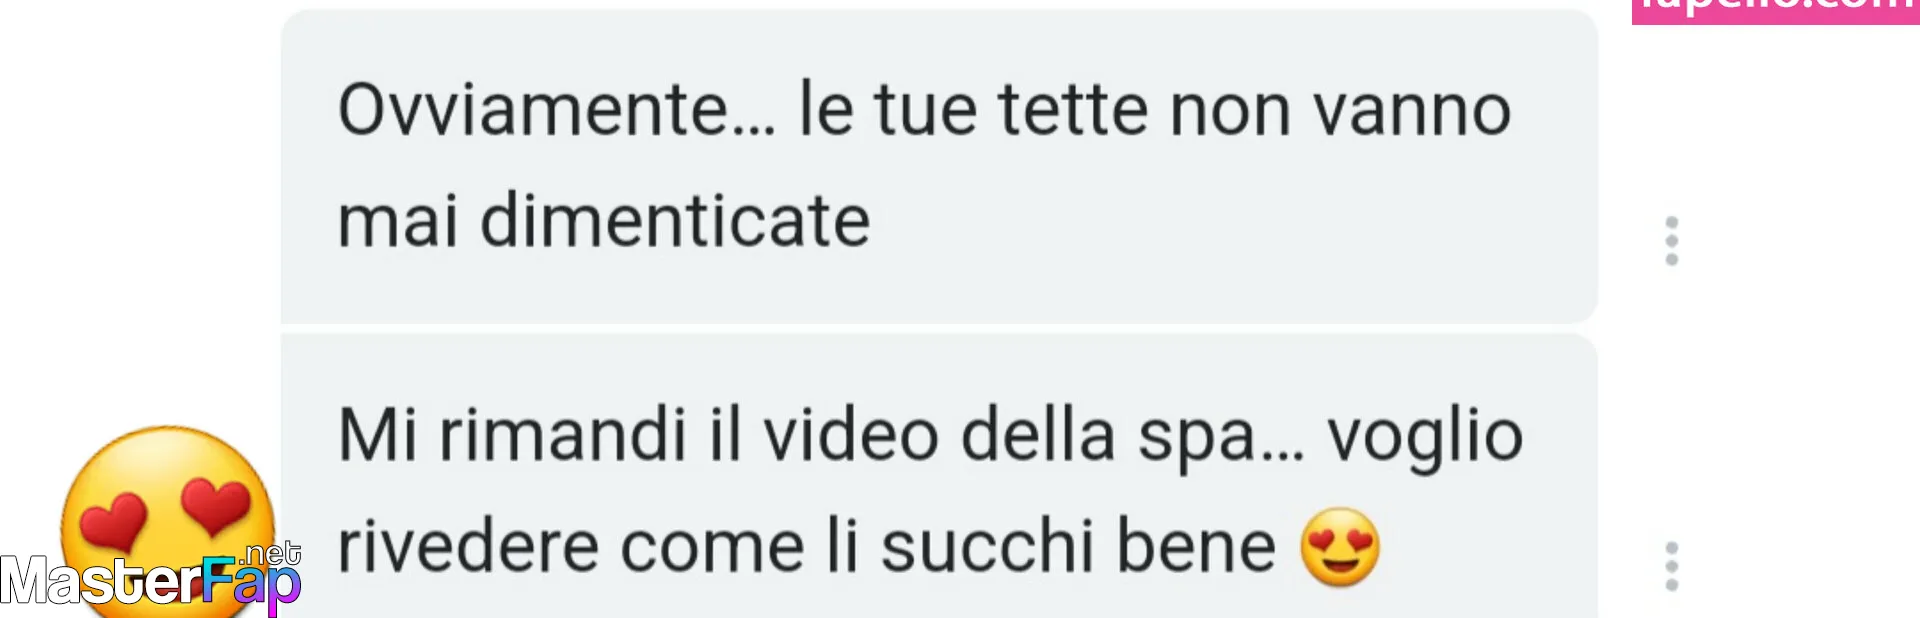Click the word "Master" in the watermark
Viewport: 1920px width, 618px height.
tap(101, 581)
